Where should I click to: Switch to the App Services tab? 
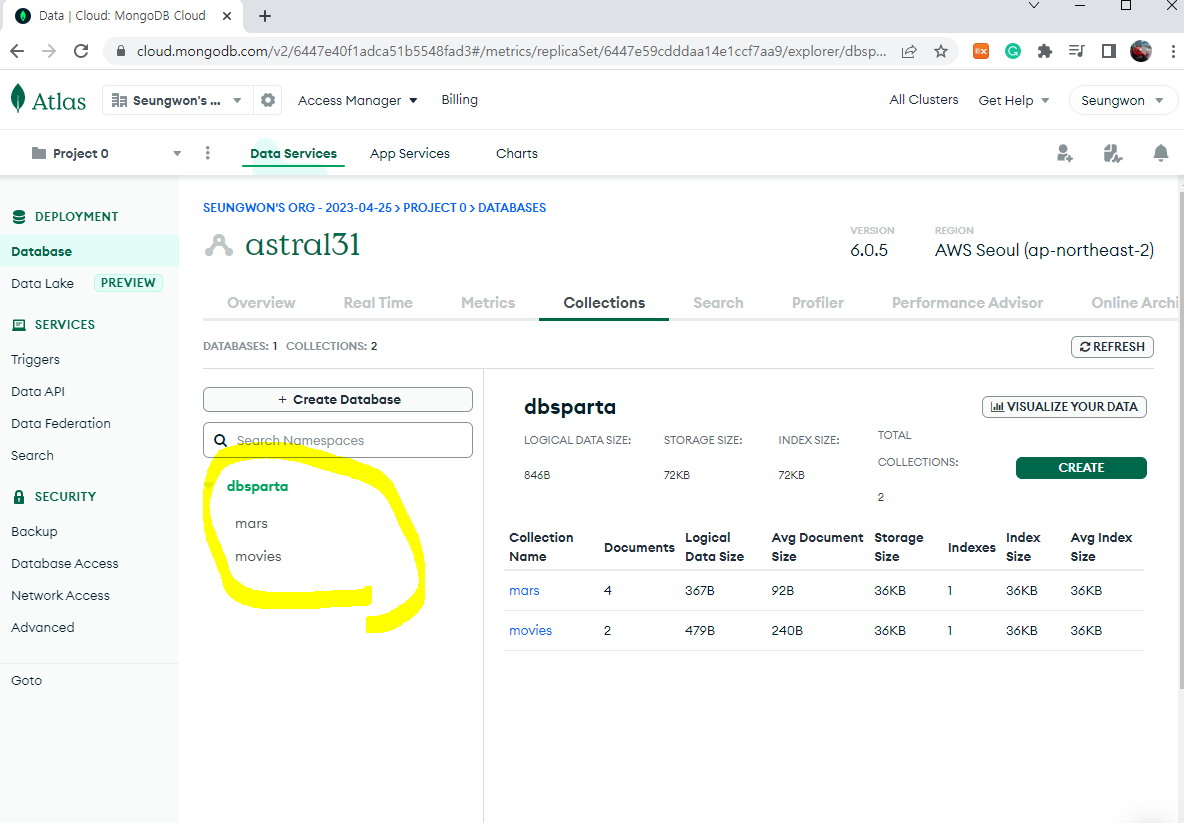coord(410,153)
